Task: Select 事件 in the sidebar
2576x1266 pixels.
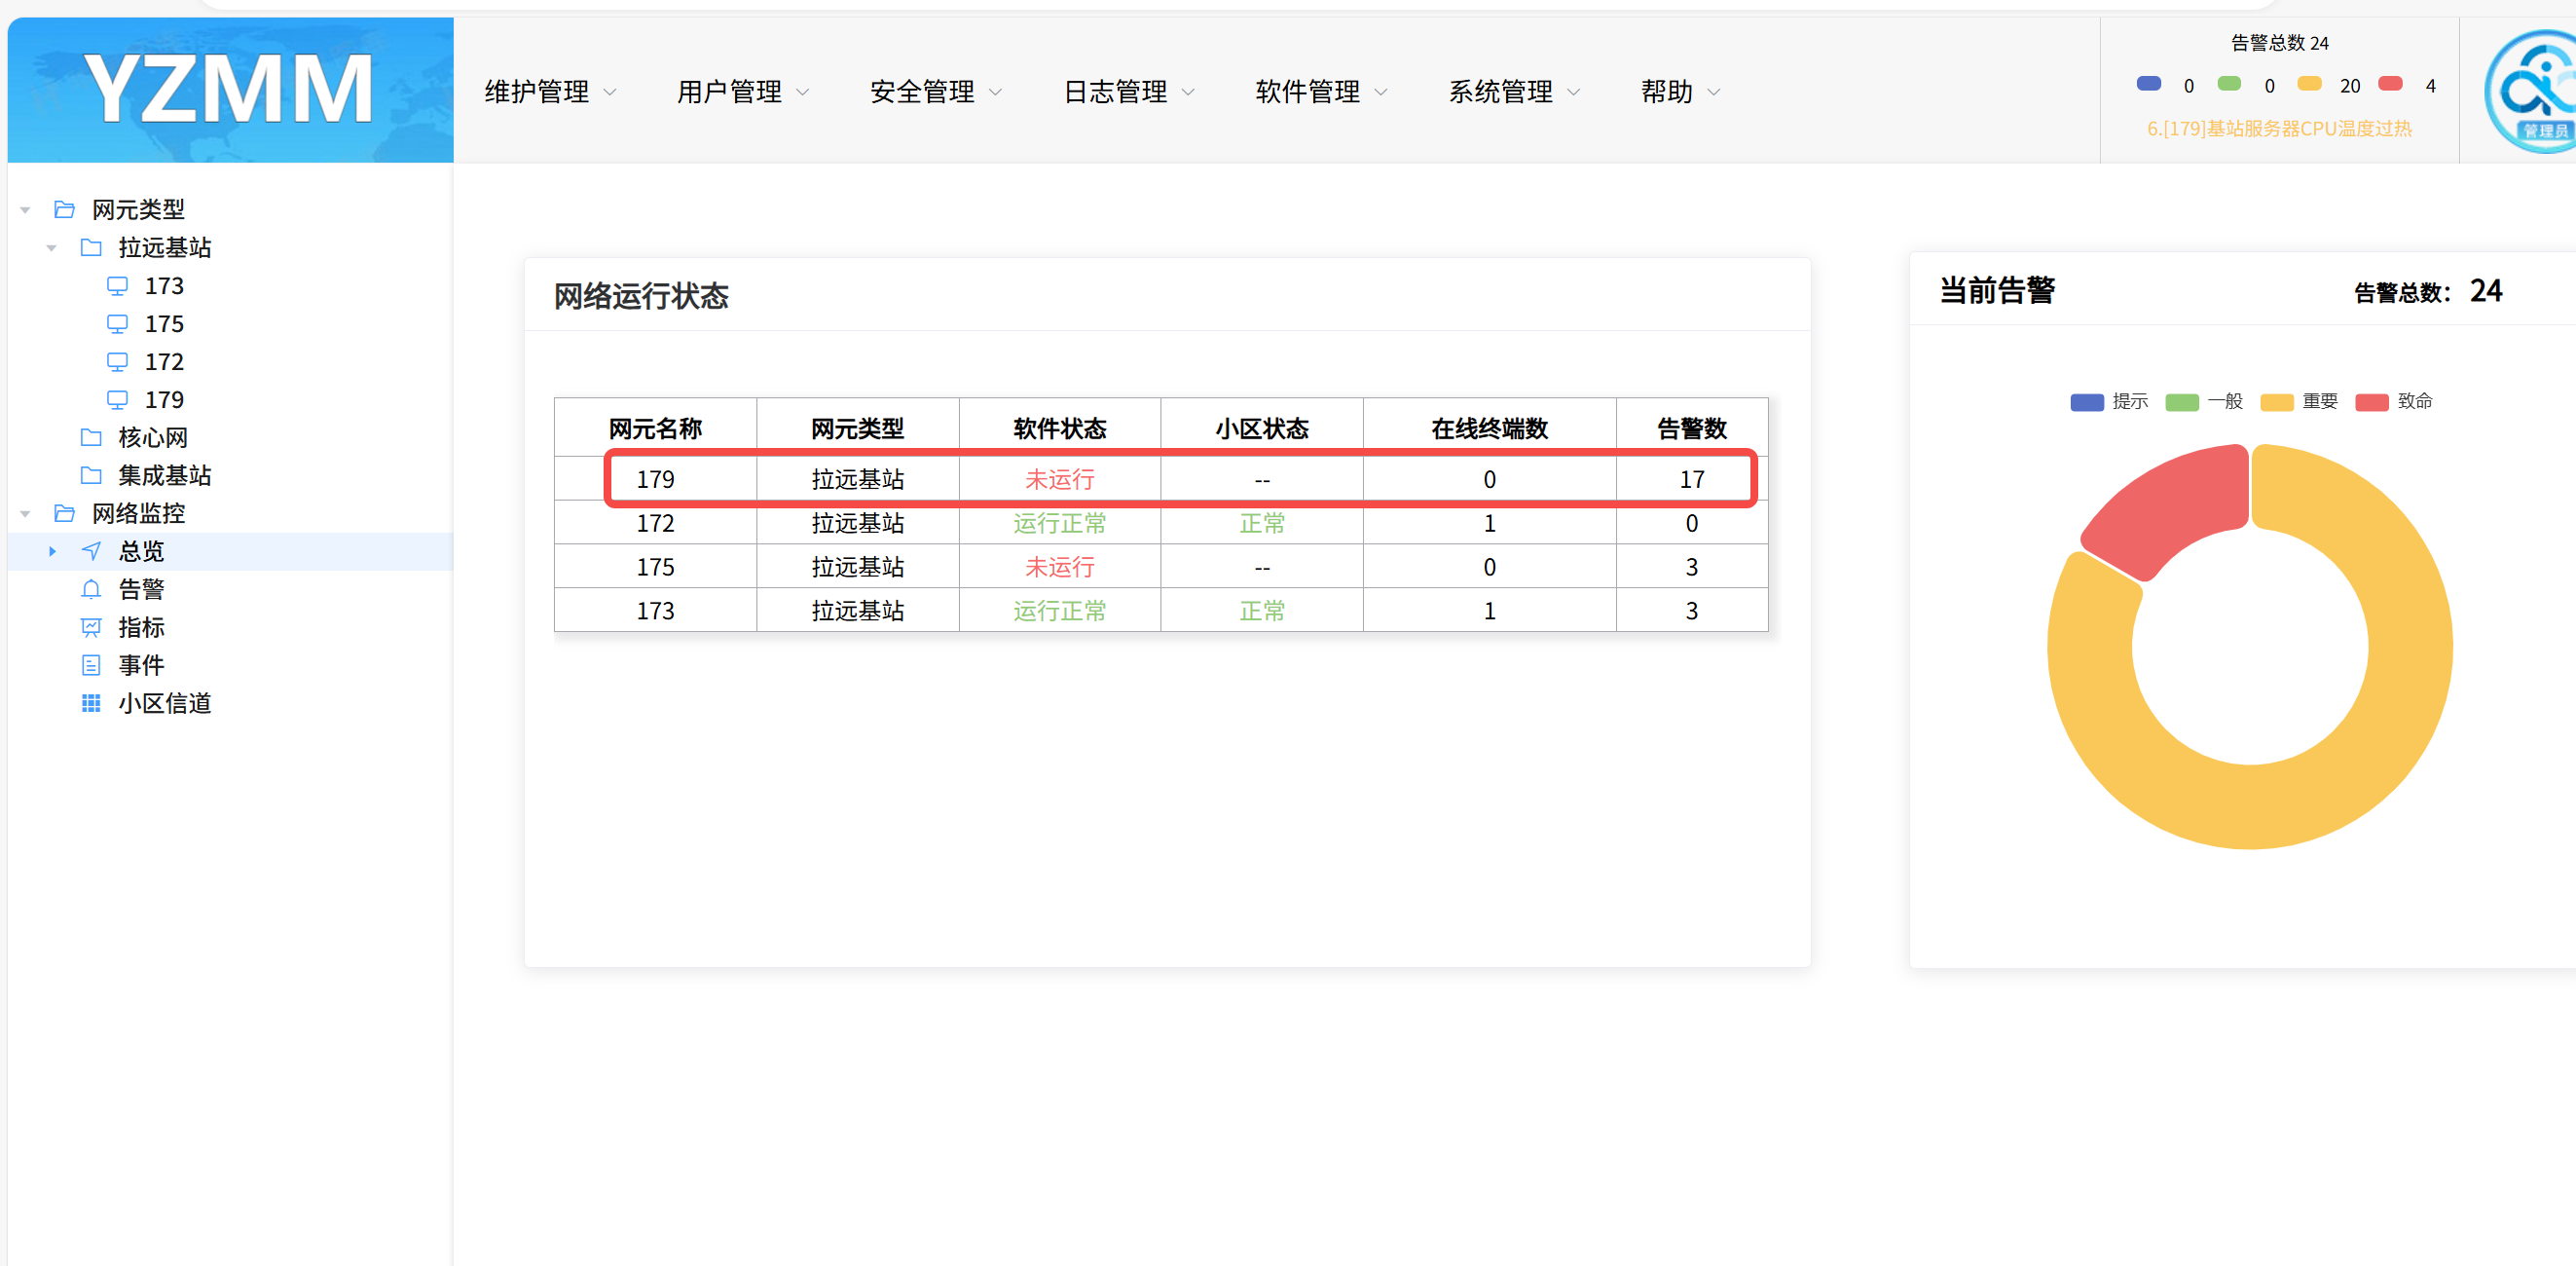Action: point(142,665)
